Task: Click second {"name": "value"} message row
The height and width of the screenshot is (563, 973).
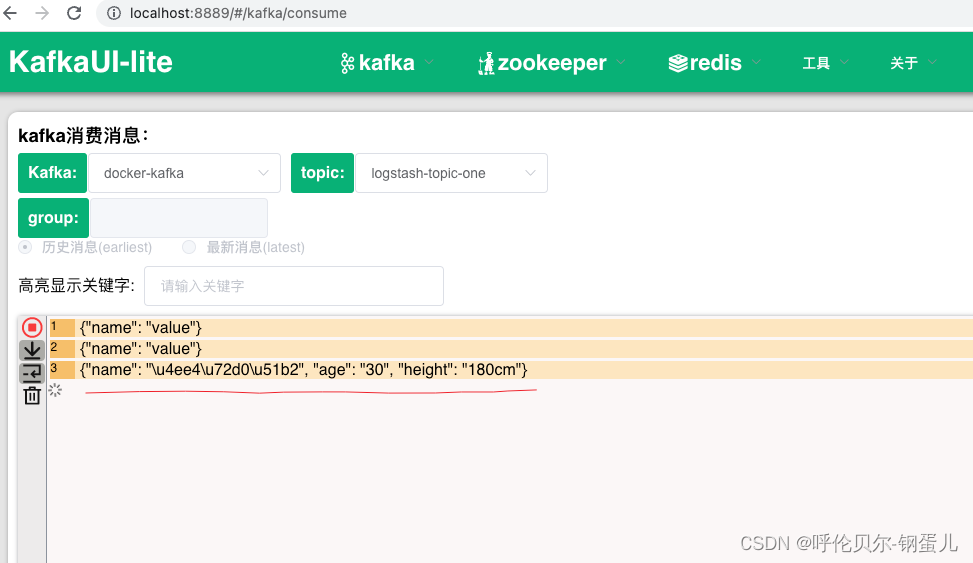Action: coord(511,348)
